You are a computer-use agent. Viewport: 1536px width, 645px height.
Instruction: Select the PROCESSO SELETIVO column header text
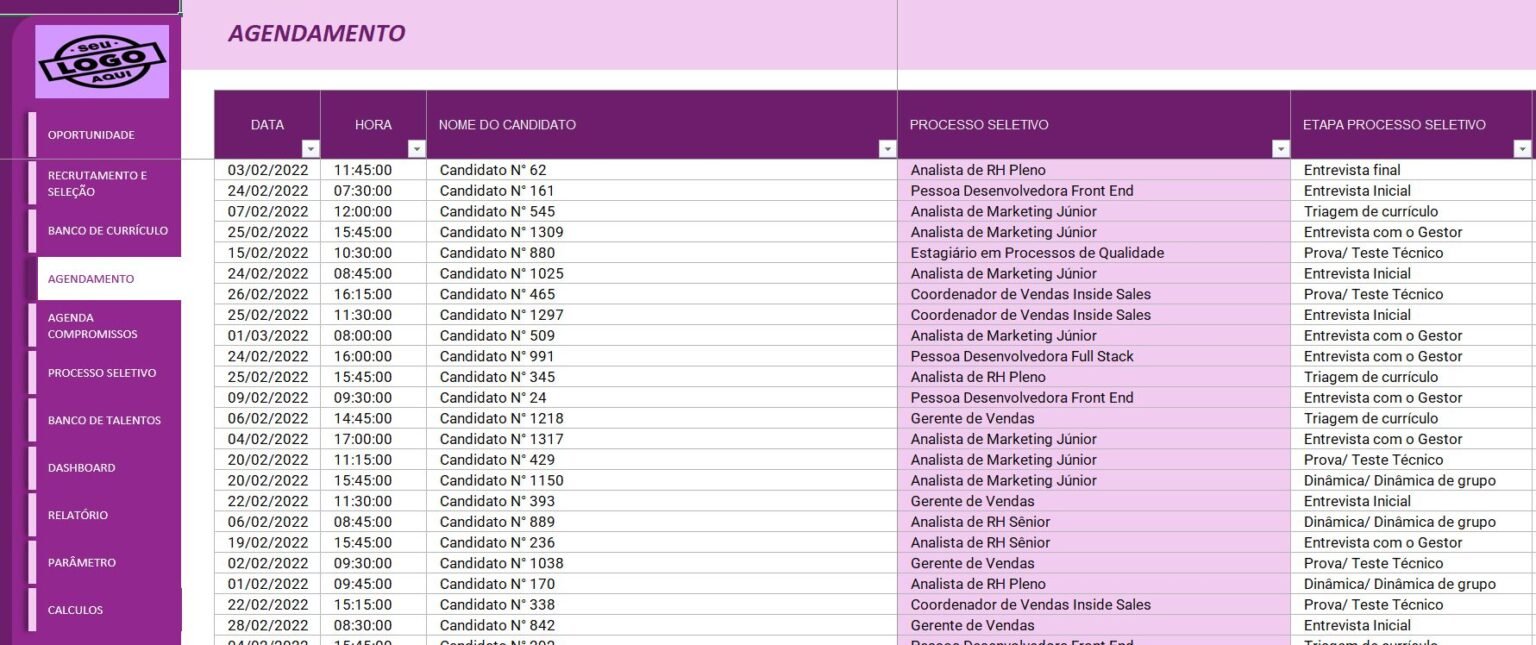pos(979,125)
